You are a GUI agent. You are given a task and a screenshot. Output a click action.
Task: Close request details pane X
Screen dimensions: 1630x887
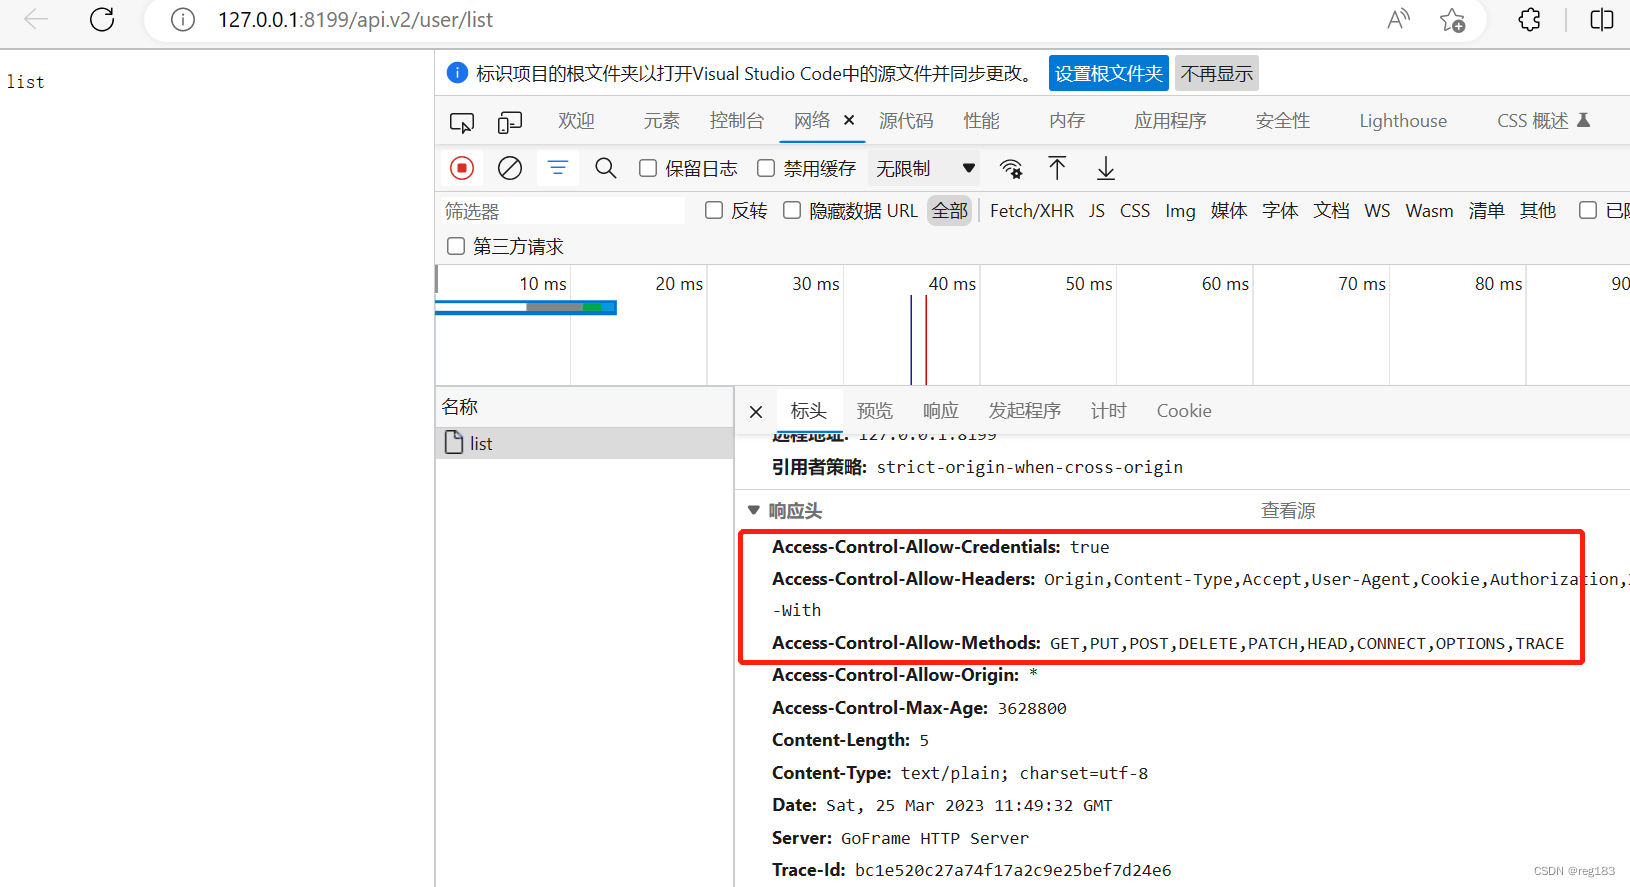(756, 412)
